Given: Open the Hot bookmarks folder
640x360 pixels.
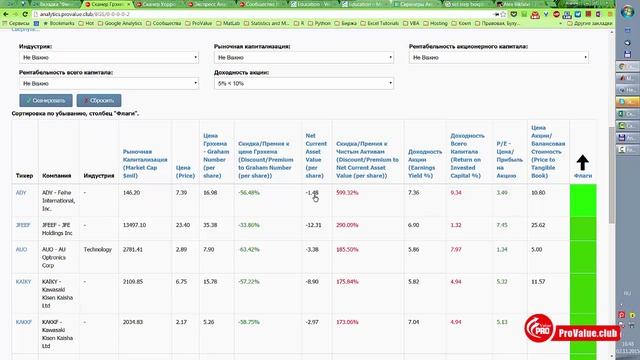Looking at the screenshot, I should tap(86, 23).
